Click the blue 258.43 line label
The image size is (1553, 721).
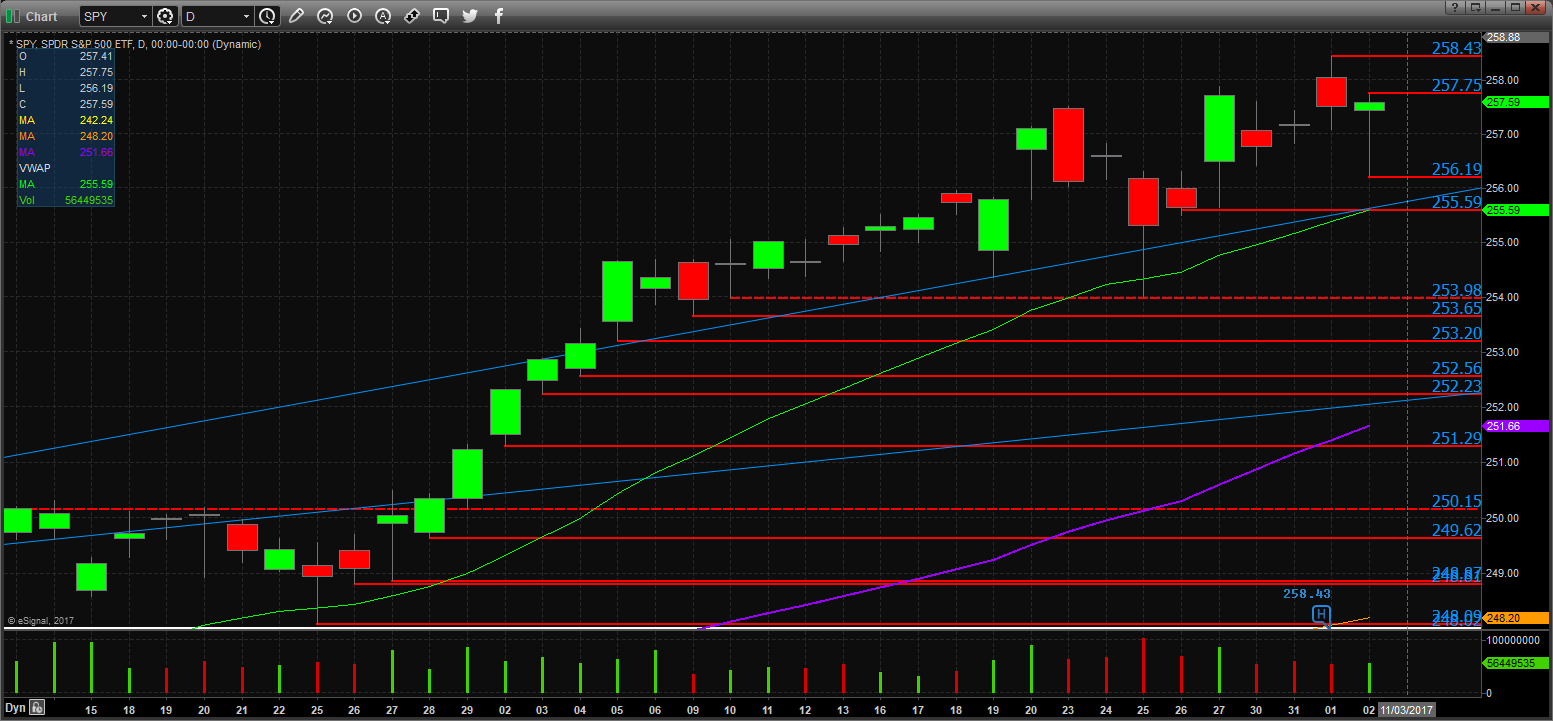click(1457, 48)
